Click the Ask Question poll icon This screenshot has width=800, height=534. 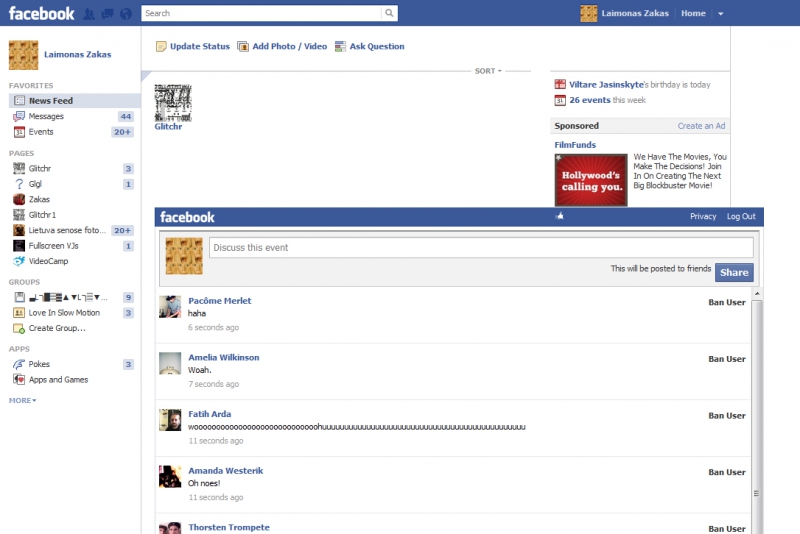tap(340, 46)
